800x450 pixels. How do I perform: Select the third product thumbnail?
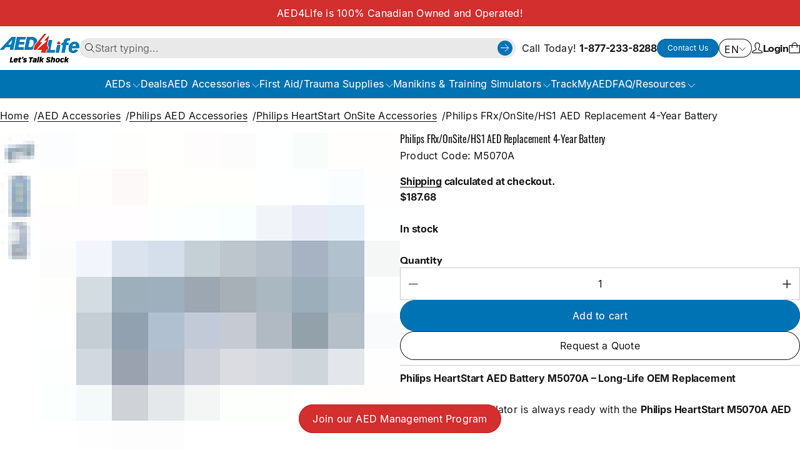[19, 240]
